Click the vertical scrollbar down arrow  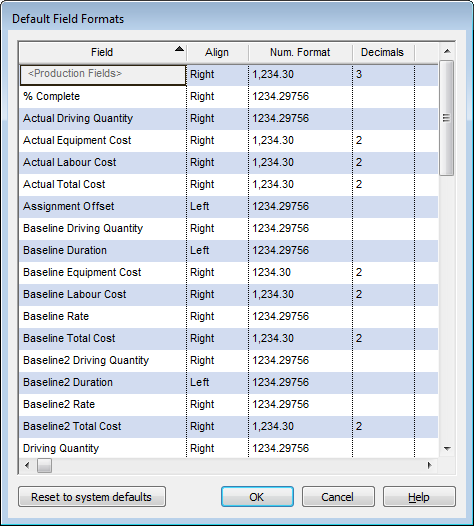pyautogui.click(x=446, y=449)
